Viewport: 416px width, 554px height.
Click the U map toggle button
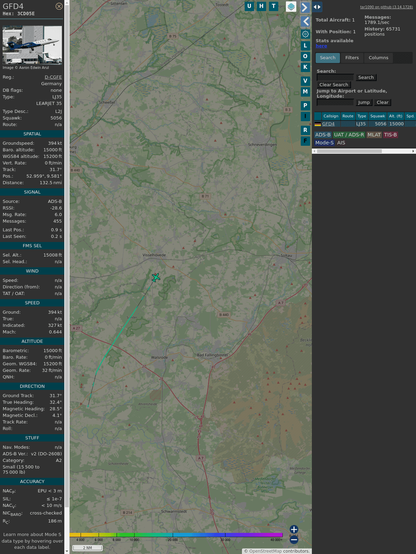click(x=249, y=6)
